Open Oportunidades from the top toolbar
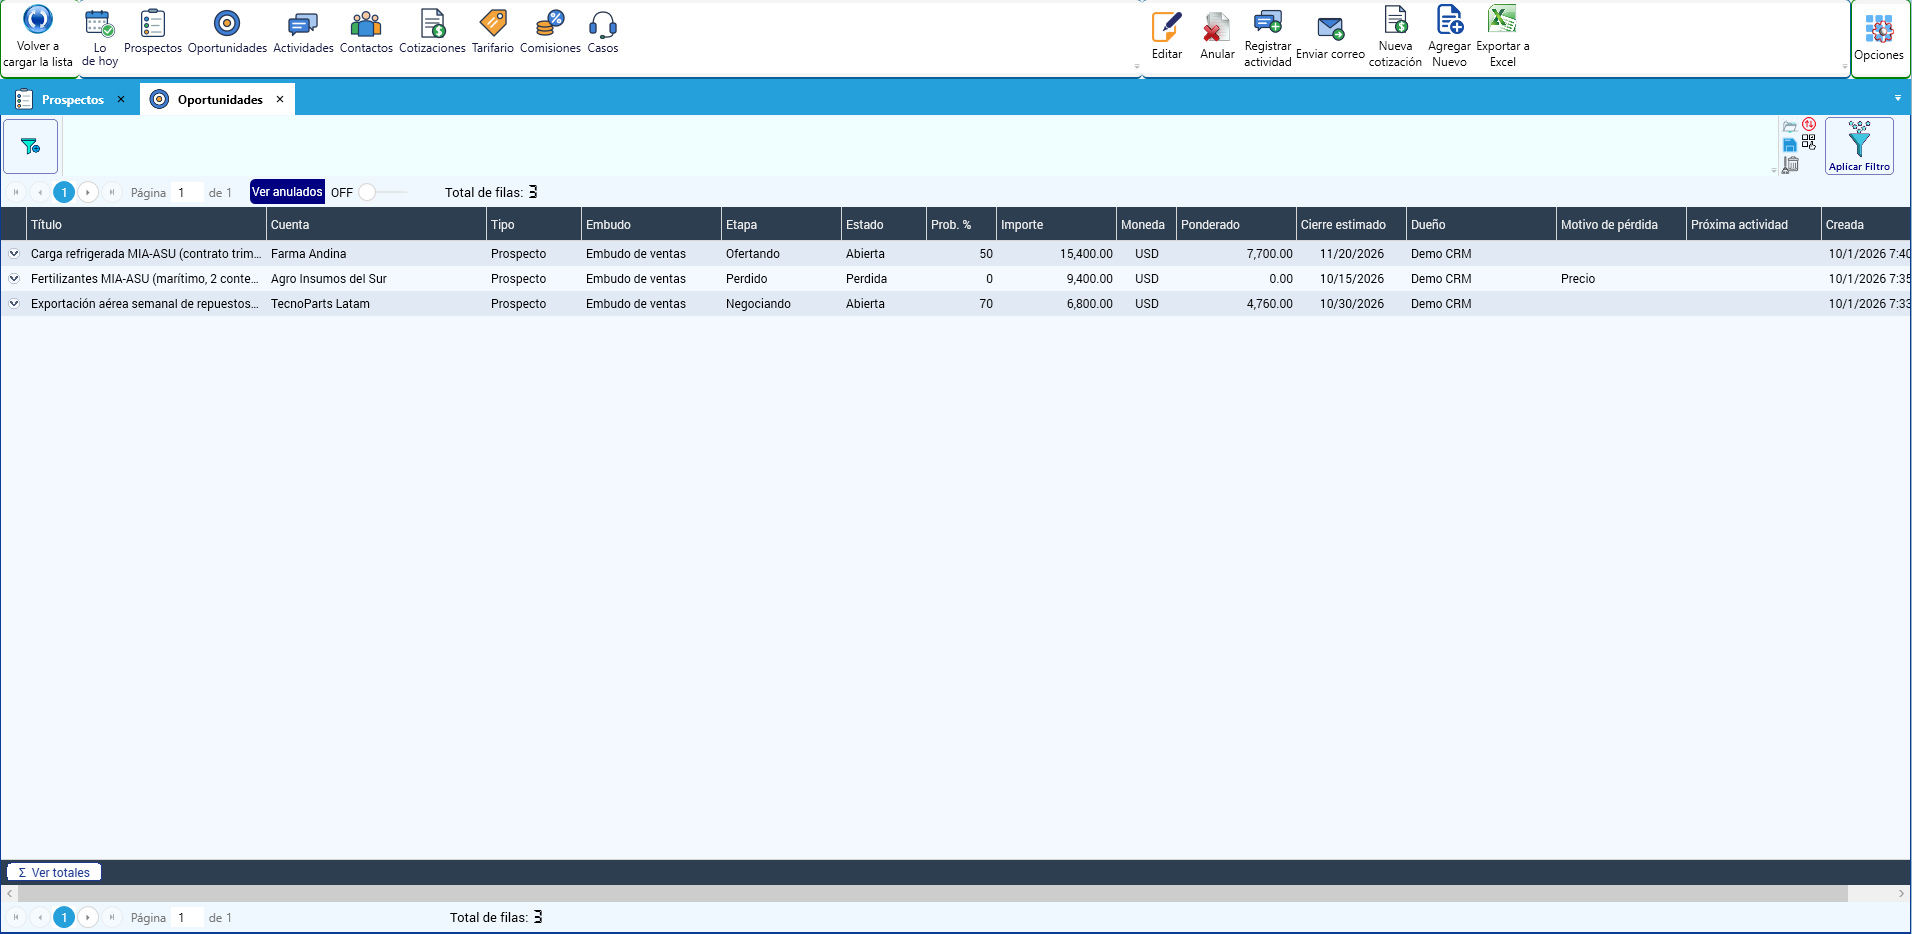 [x=227, y=32]
